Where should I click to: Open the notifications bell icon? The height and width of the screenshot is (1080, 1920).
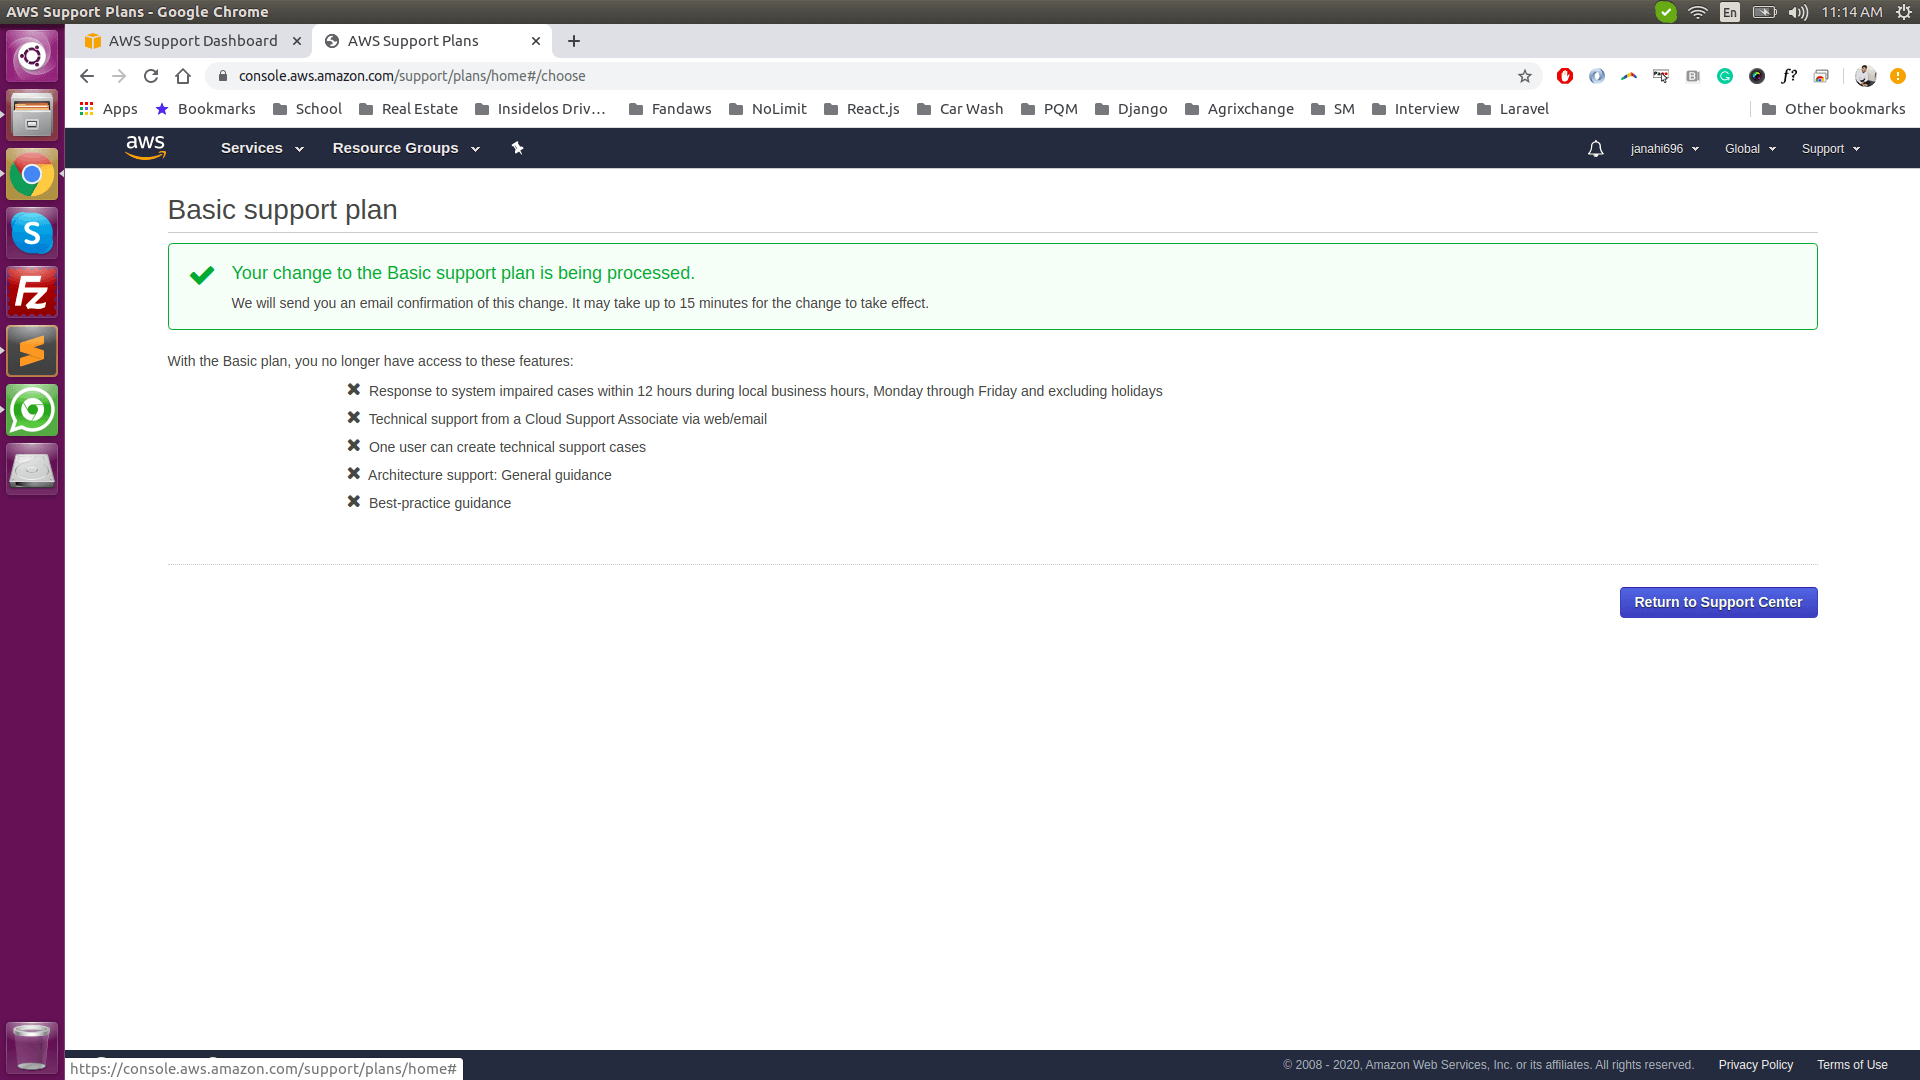(x=1595, y=149)
